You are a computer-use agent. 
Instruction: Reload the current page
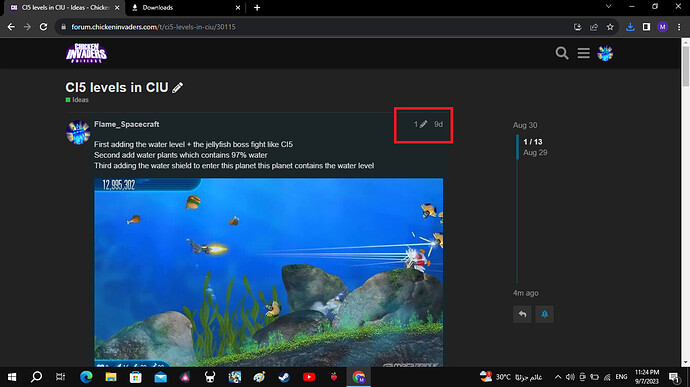[x=43, y=27]
